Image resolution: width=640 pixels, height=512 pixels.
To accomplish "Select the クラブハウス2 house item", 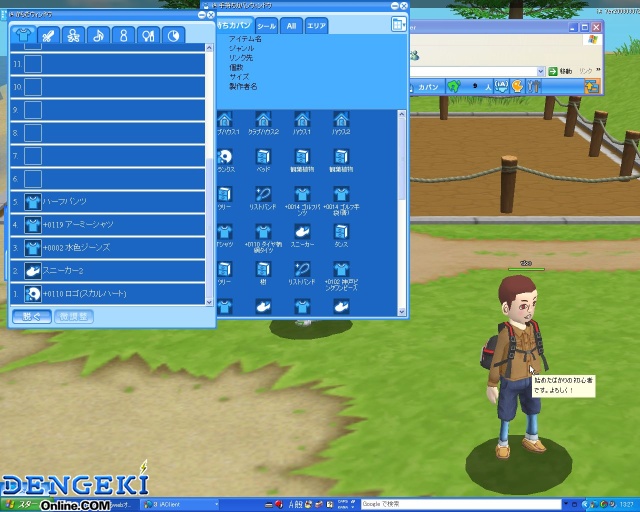I will pyautogui.click(x=263, y=123).
